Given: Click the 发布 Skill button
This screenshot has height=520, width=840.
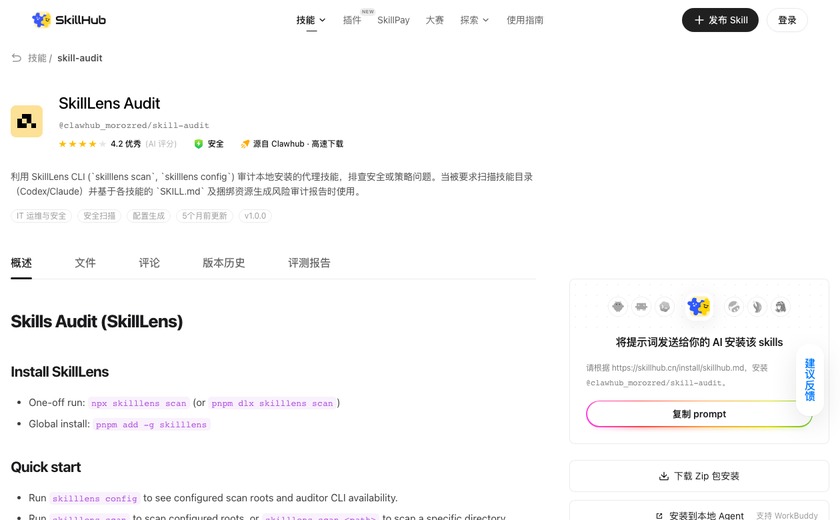Looking at the screenshot, I should tap(720, 20).
